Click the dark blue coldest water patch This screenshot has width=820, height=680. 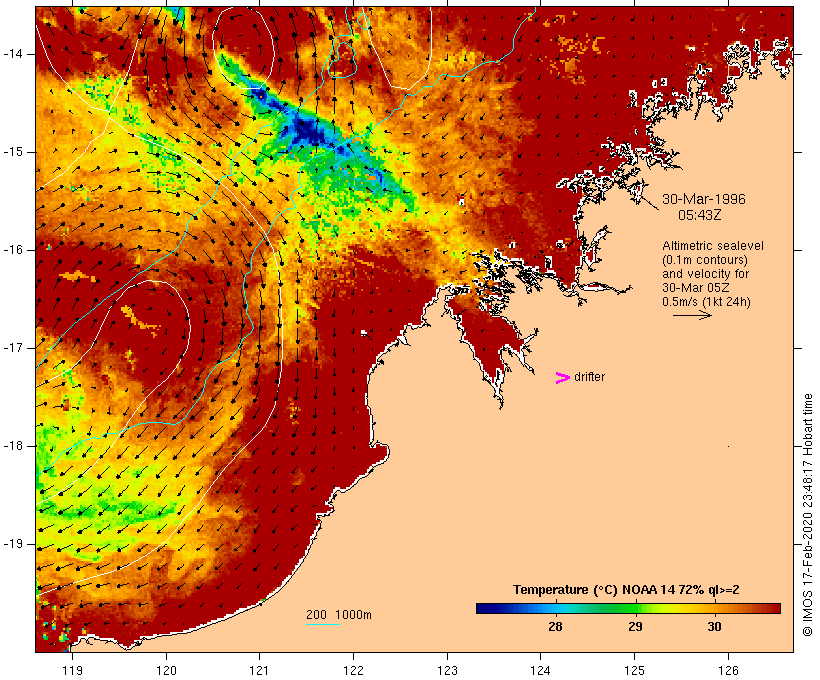[x=307, y=131]
